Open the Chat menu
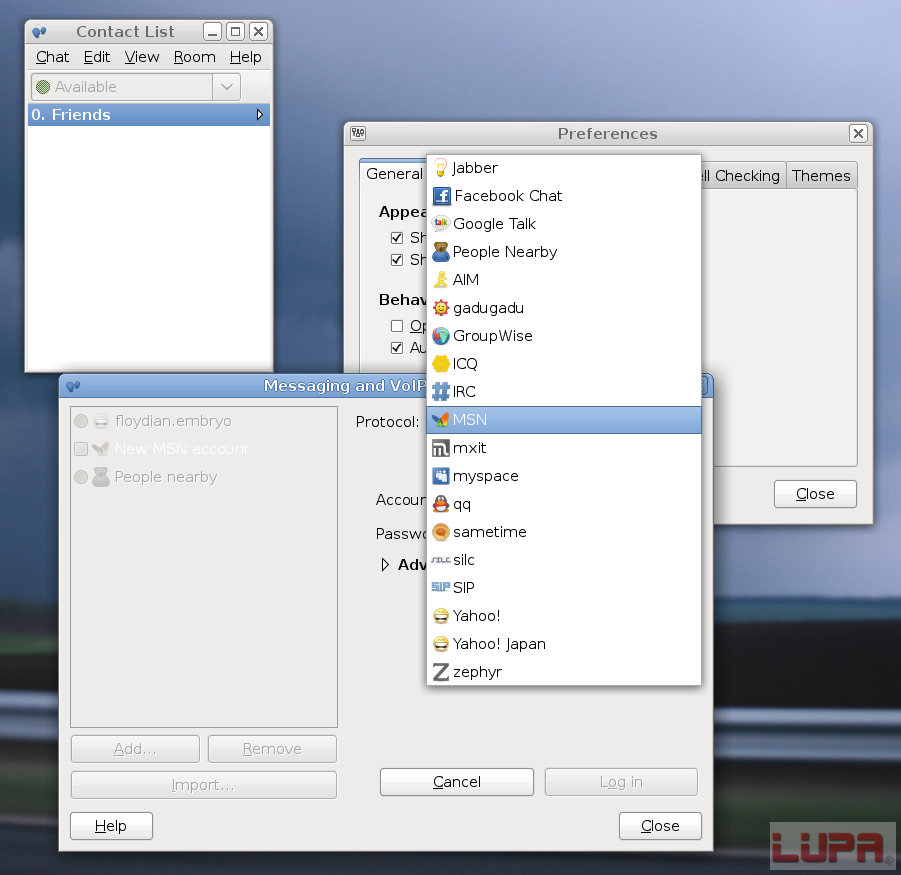The width and height of the screenshot is (901, 875). pyautogui.click(x=52, y=57)
